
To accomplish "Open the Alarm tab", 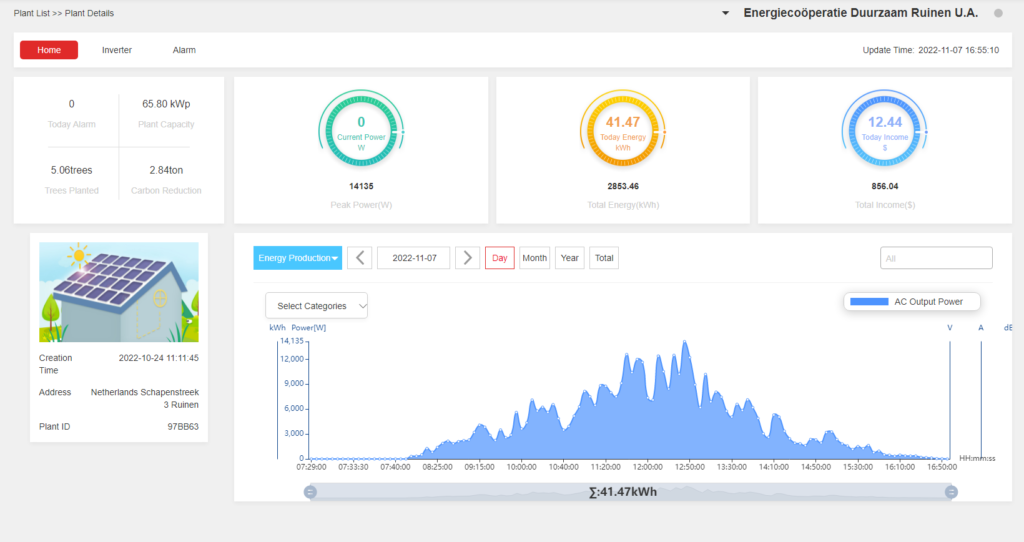I will [184, 50].
